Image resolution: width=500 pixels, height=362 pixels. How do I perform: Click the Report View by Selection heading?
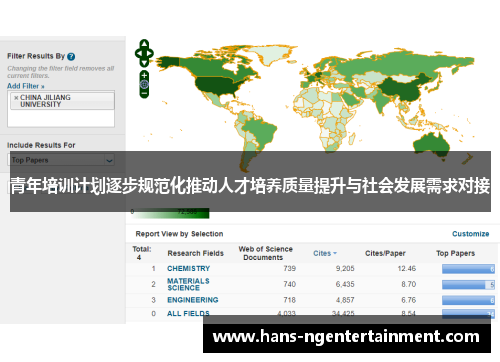click(x=179, y=234)
